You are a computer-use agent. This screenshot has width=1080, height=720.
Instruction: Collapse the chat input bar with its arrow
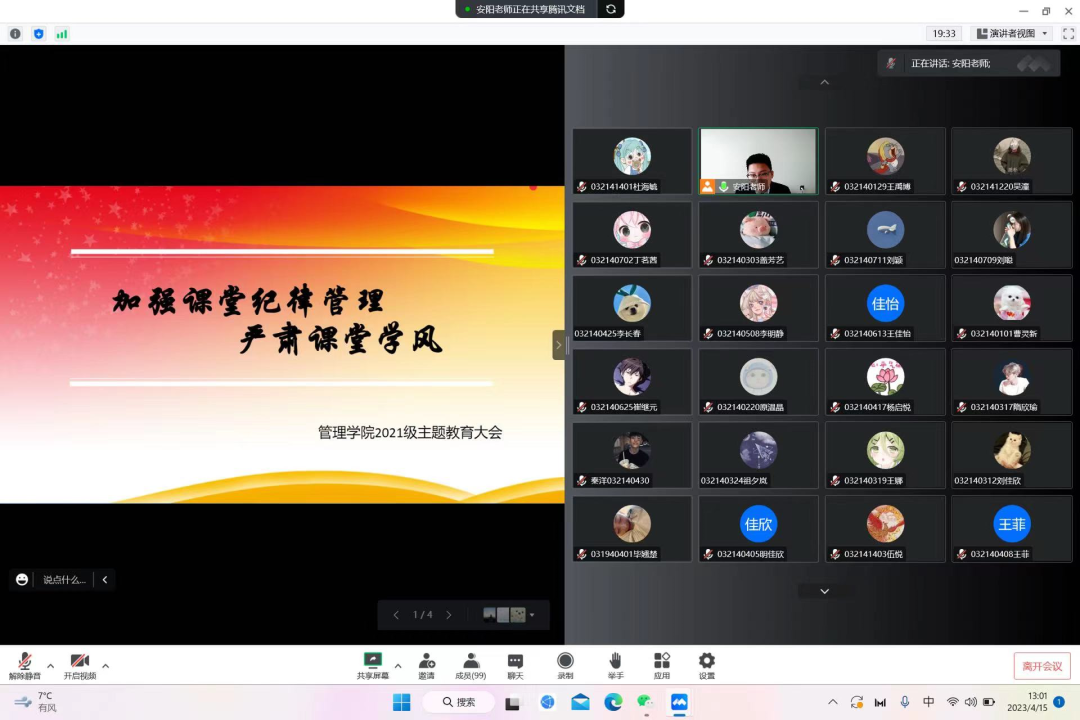click(105, 579)
